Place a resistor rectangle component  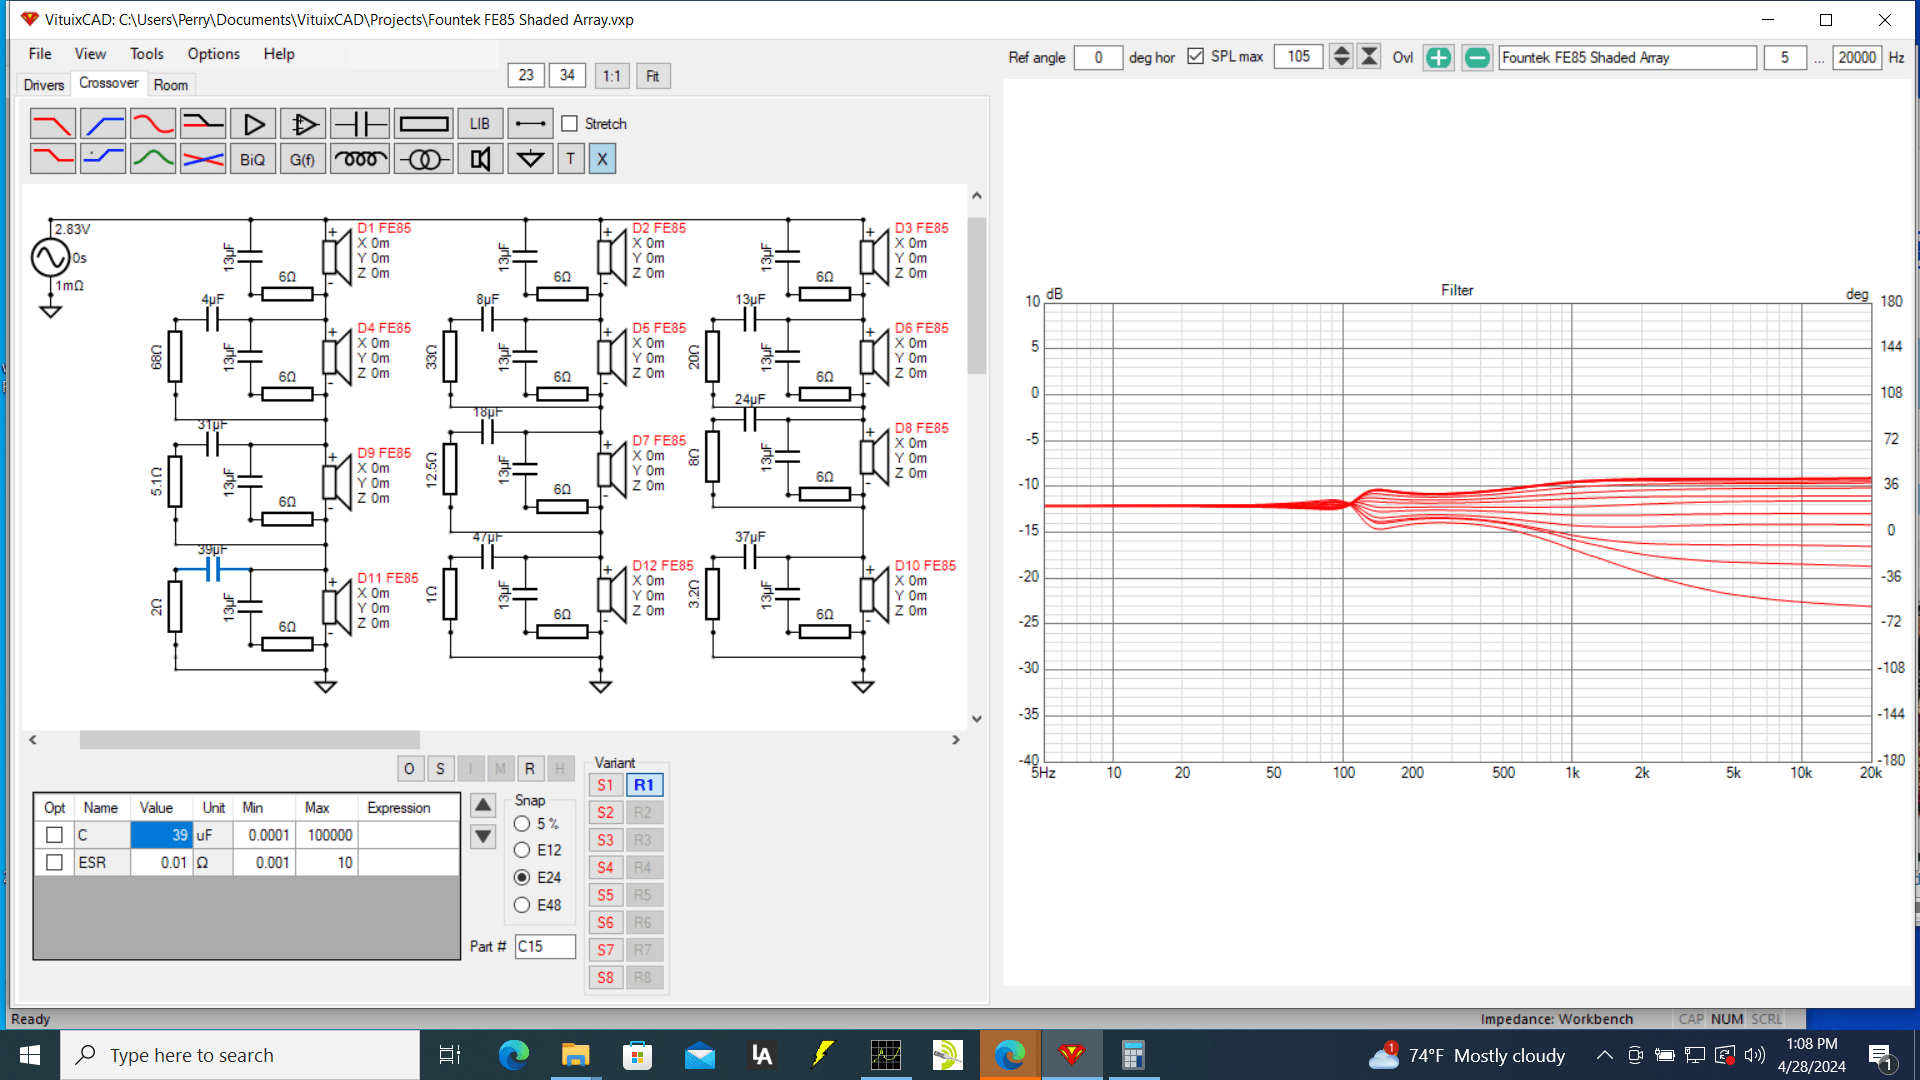[x=424, y=124]
